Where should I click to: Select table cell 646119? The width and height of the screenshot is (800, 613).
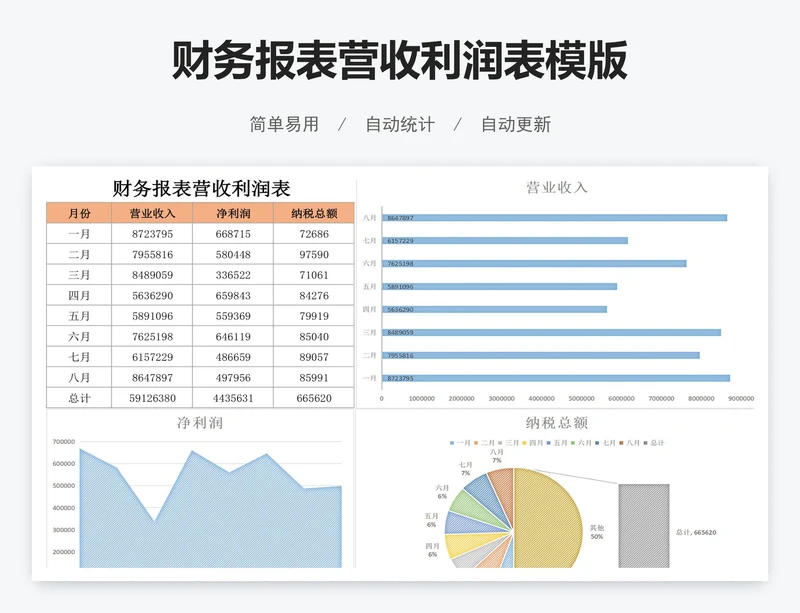pyautogui.click(x=233, y=336)
